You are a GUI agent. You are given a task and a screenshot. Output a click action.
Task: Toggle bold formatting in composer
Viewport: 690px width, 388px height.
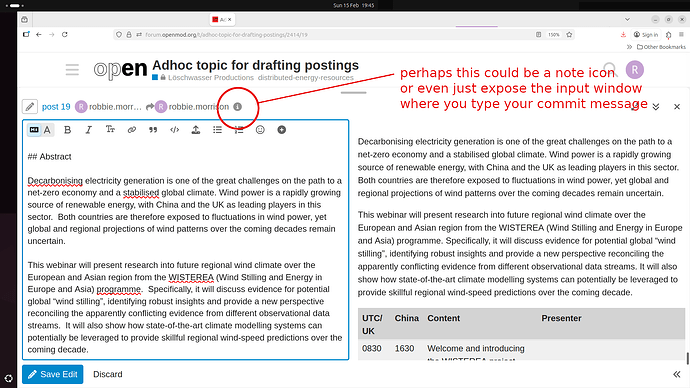[67, 130]
